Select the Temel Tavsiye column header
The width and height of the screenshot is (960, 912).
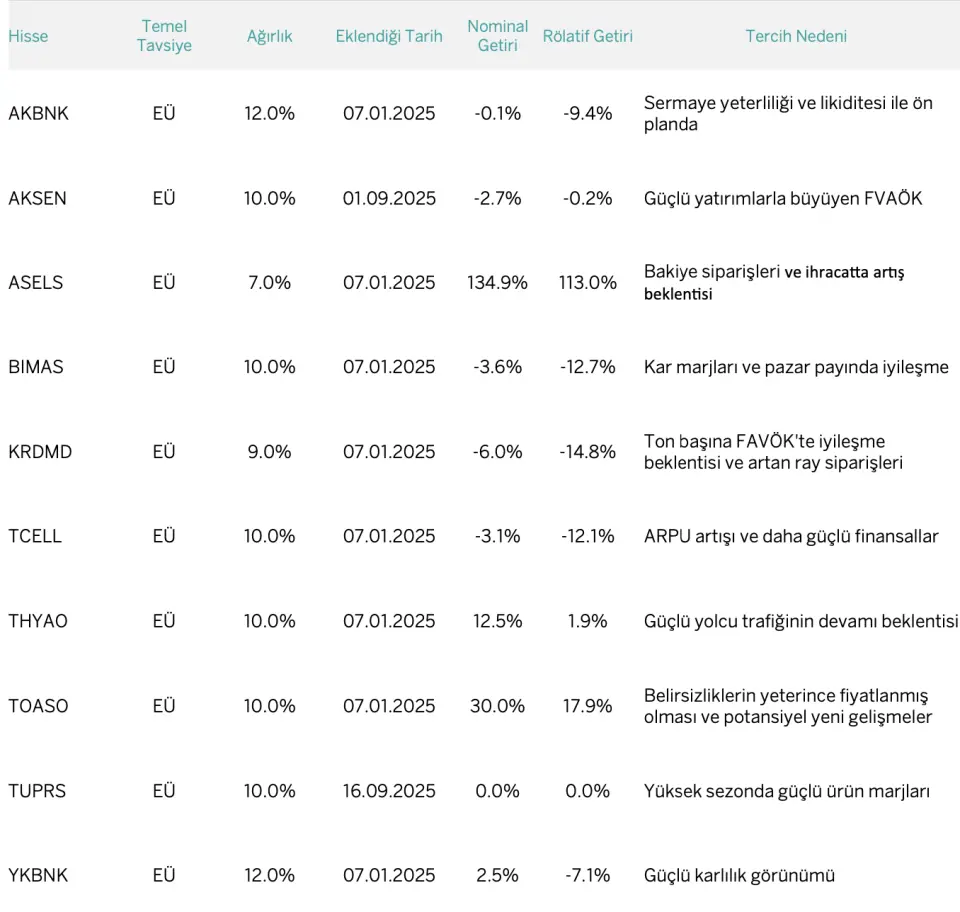coord(164,36)
